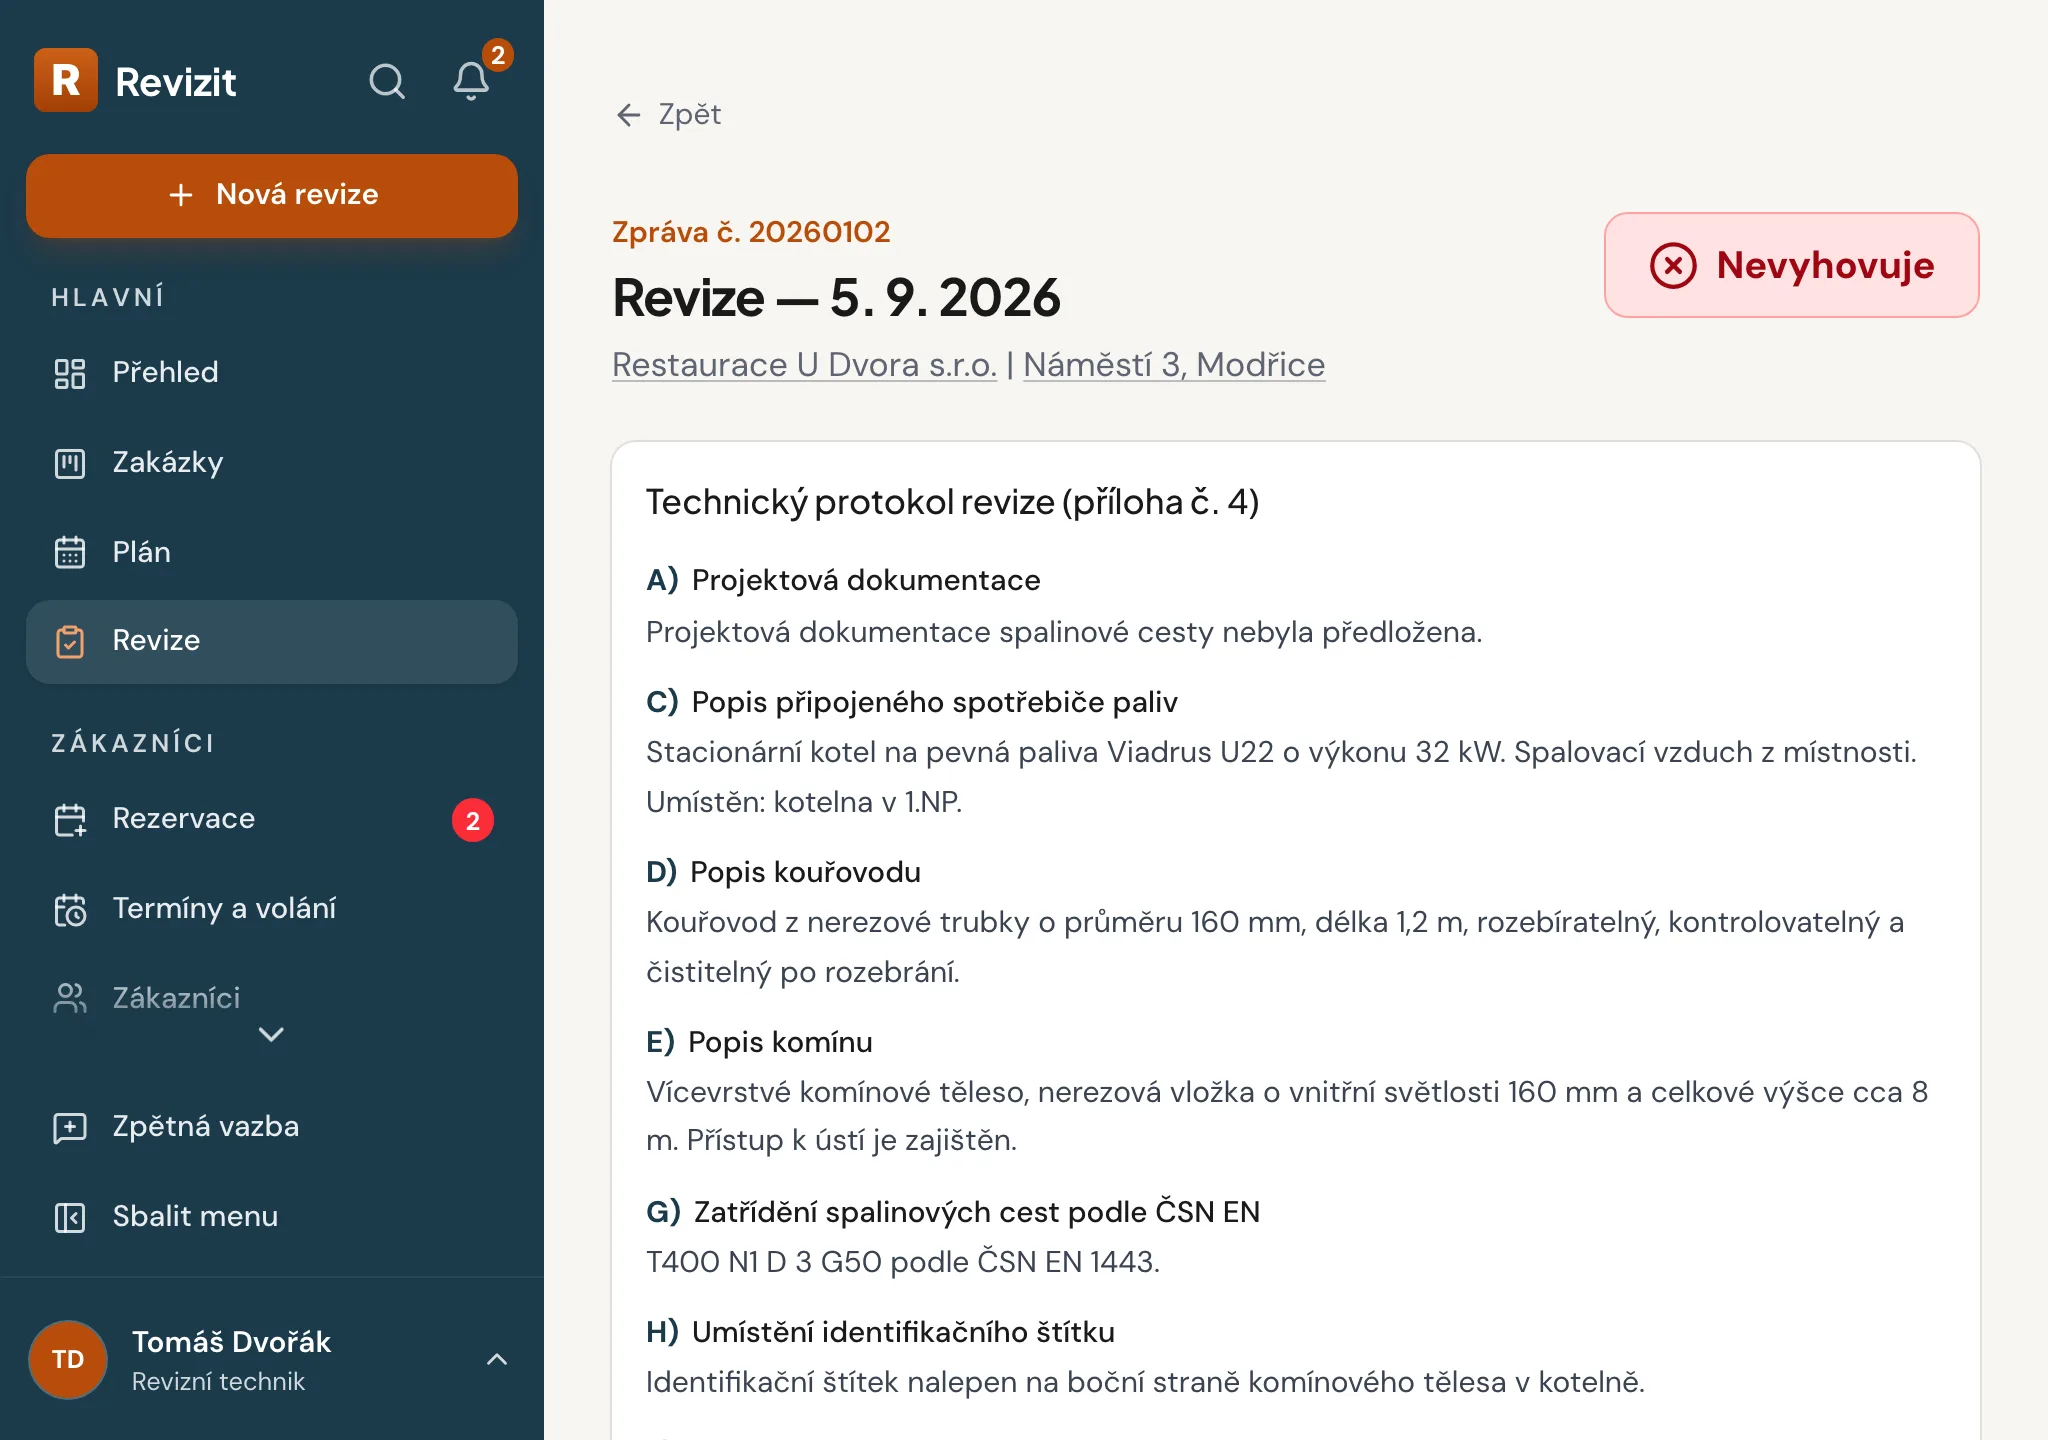Open Restaurace U Dvora s.r.o. link
The height and width of the screenshot is (1440, 2048).
804,365
